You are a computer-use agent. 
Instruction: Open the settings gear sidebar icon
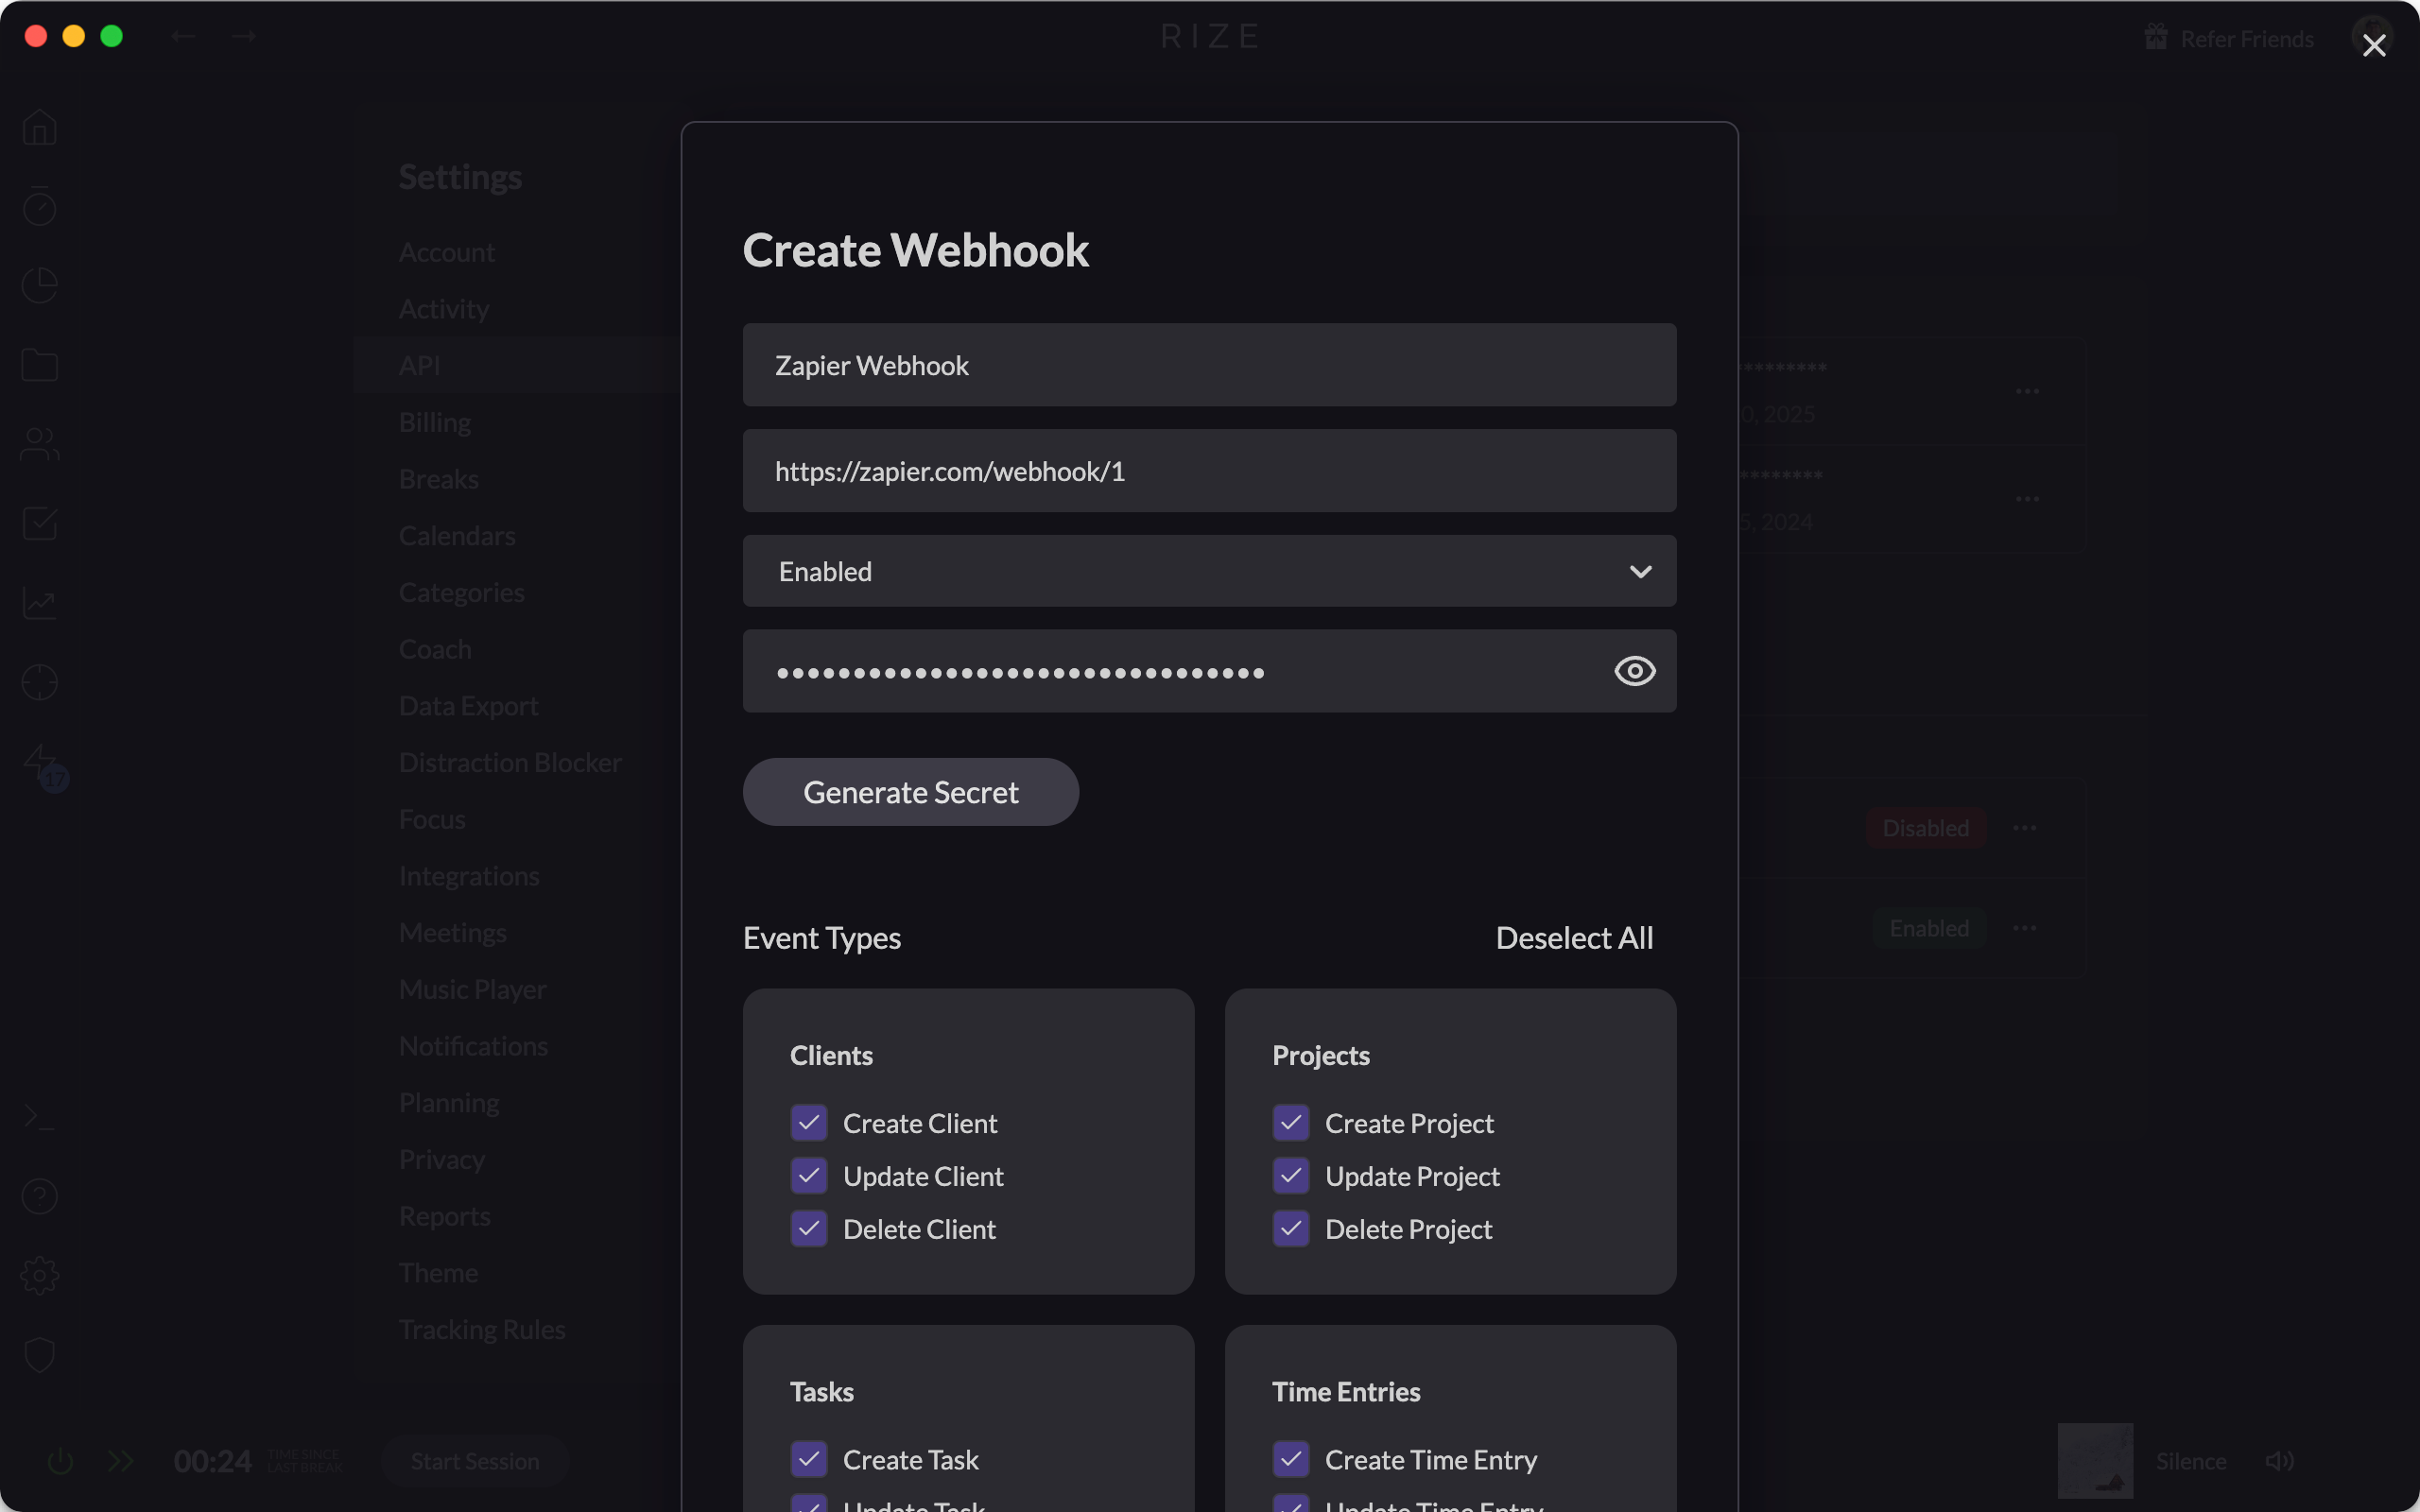coord(40,1275)
